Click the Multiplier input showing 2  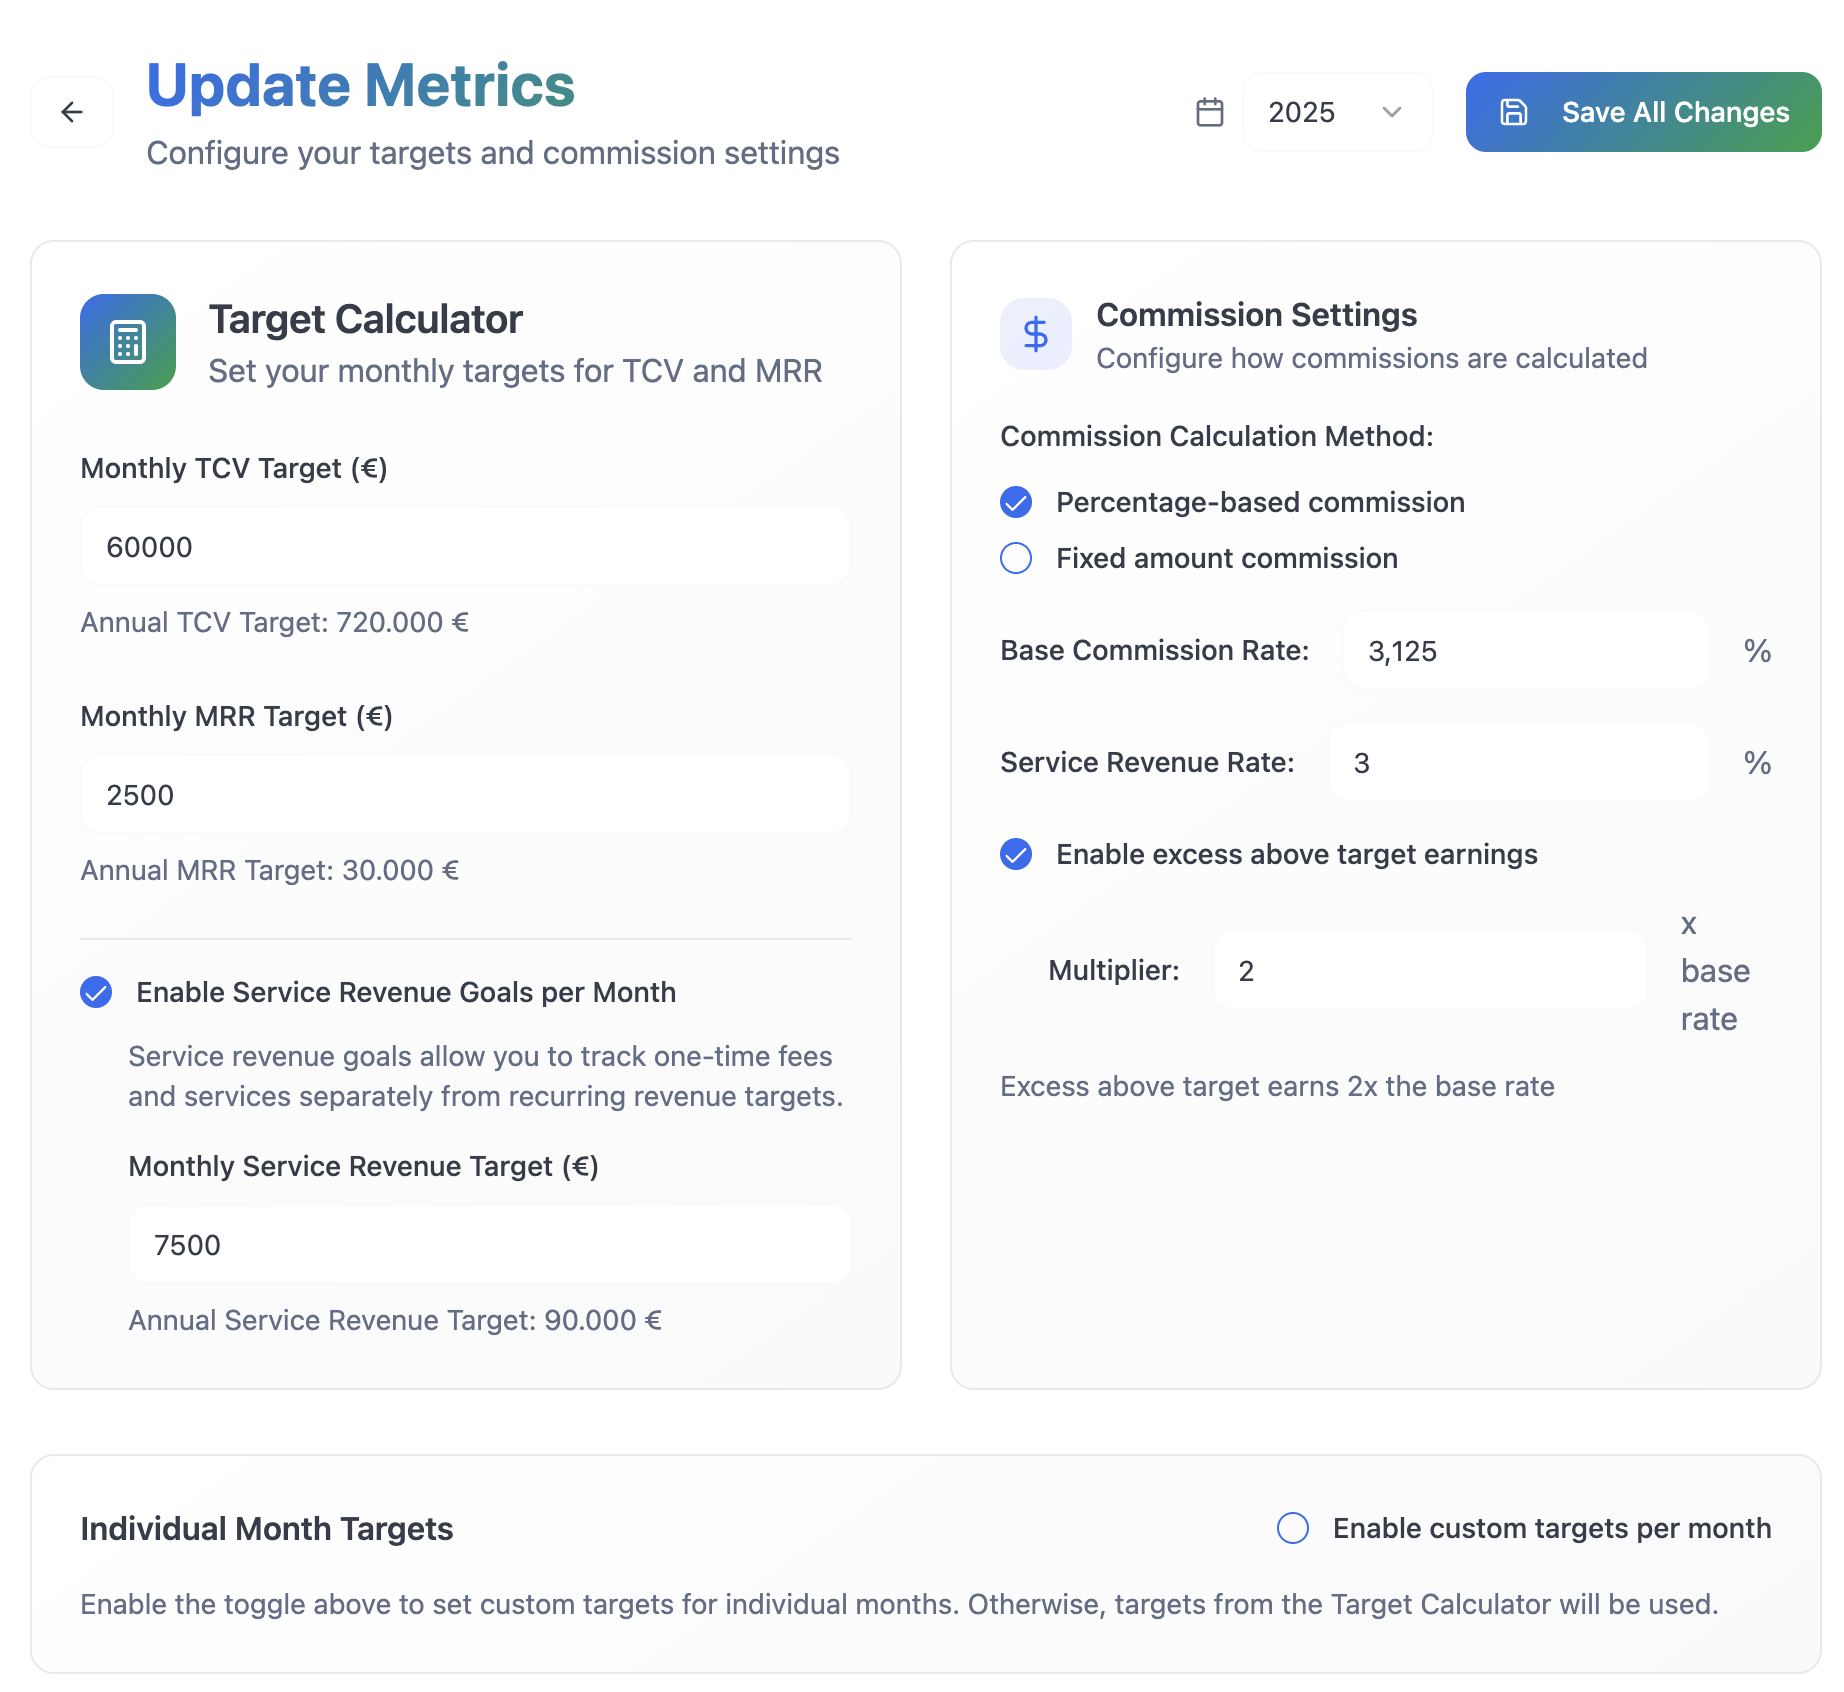coord(1429,970)
